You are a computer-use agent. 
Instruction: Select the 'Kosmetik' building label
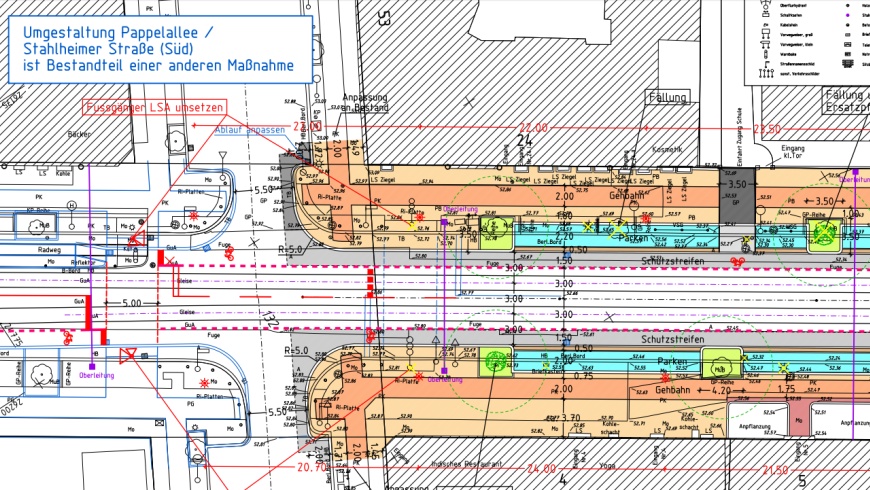click(667, 149)
